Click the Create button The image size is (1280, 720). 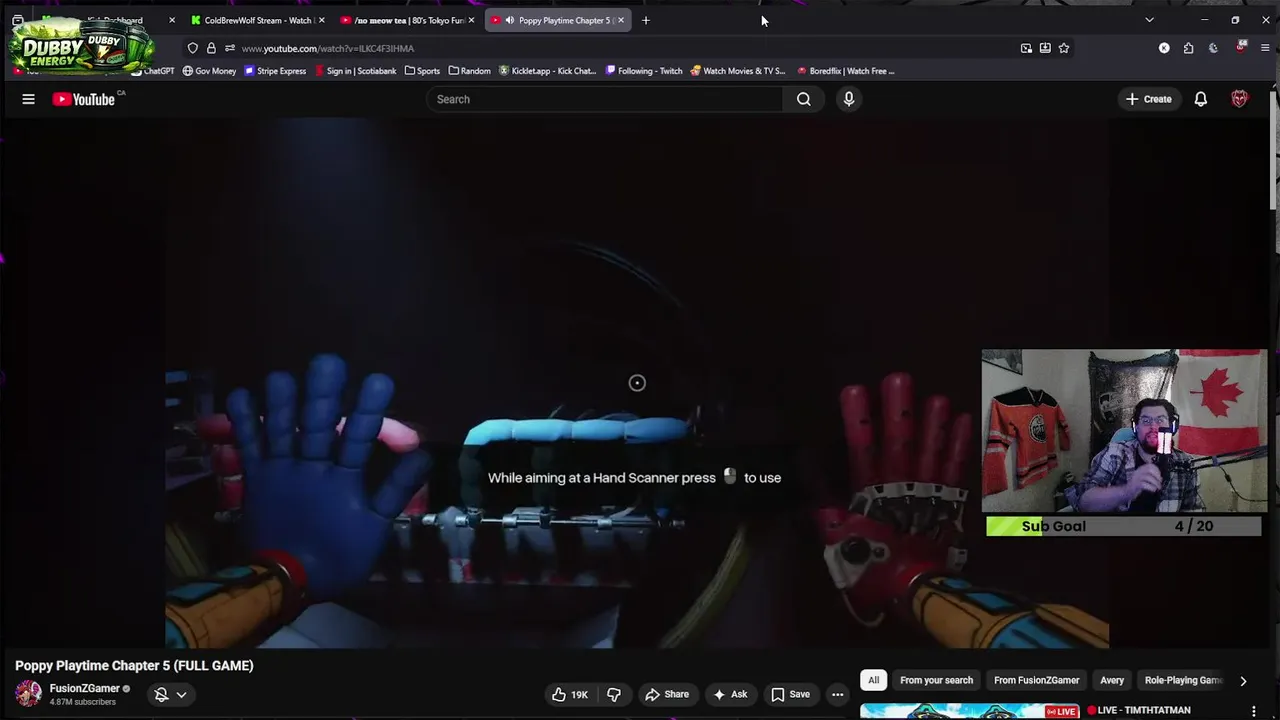(1148, 99)
